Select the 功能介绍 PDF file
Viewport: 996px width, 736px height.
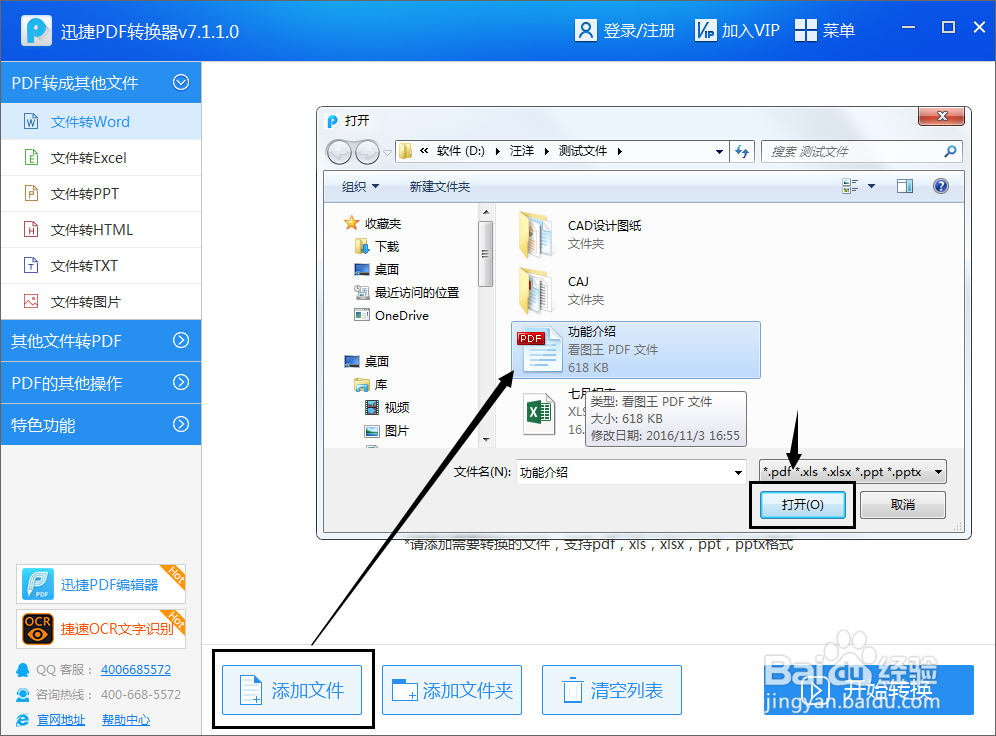[x=635, y=350]
